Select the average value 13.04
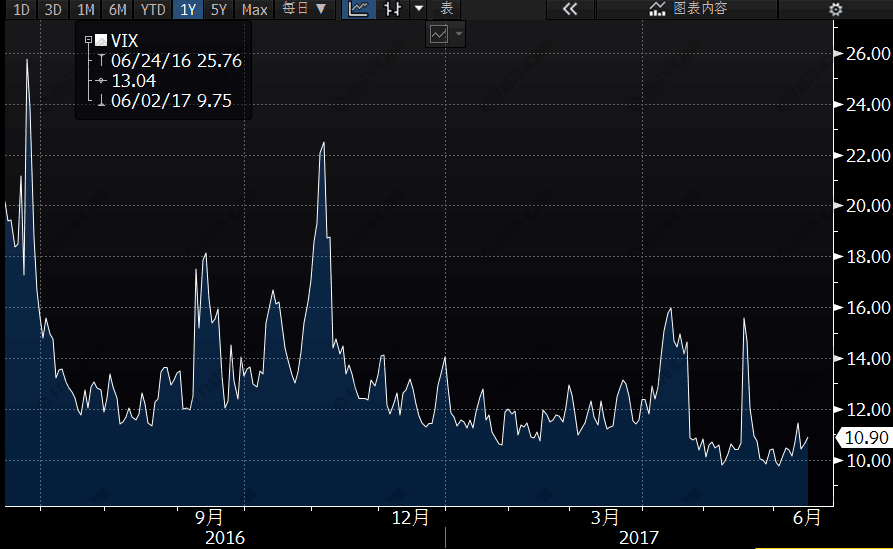This screenshot has width=893, height=549. coord(133,81)
